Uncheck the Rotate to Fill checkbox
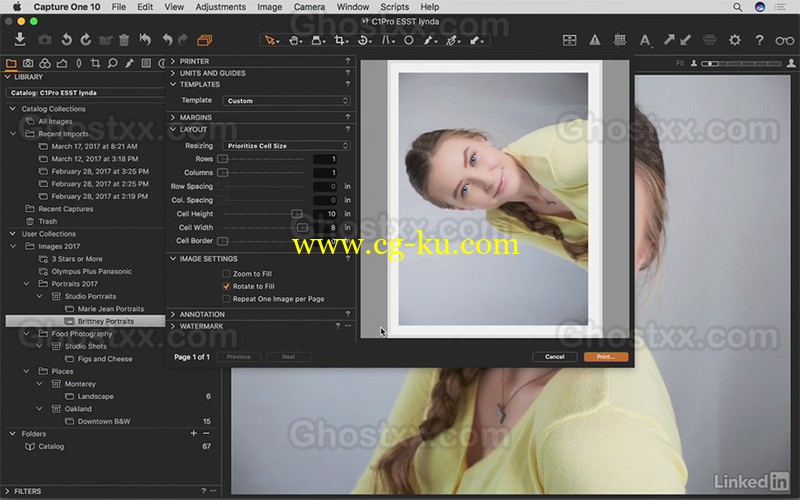This screenshot has width=800, height=500. pyautogui.click(x=226, y=287)
